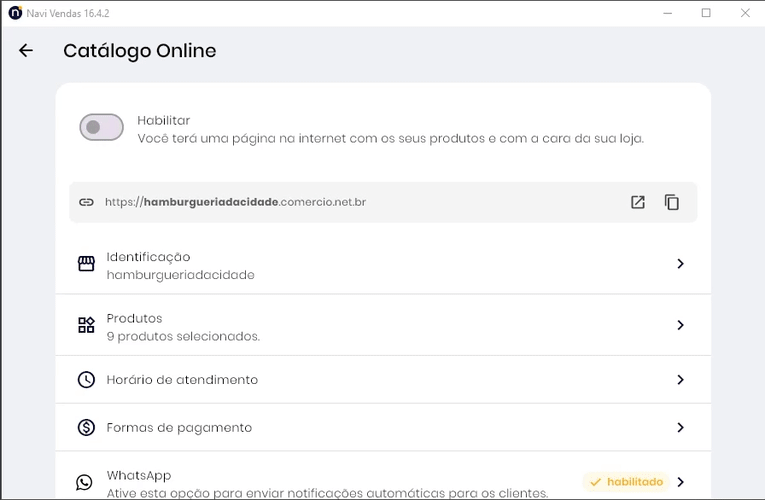Click the 'Você terá uma página' description
Viewport: 765px width, 500px height.
point(390,139)
